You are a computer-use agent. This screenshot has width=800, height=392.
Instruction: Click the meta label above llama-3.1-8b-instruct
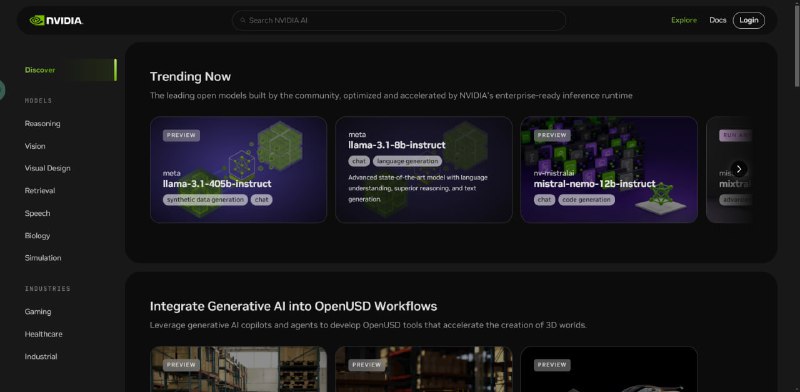357,134
